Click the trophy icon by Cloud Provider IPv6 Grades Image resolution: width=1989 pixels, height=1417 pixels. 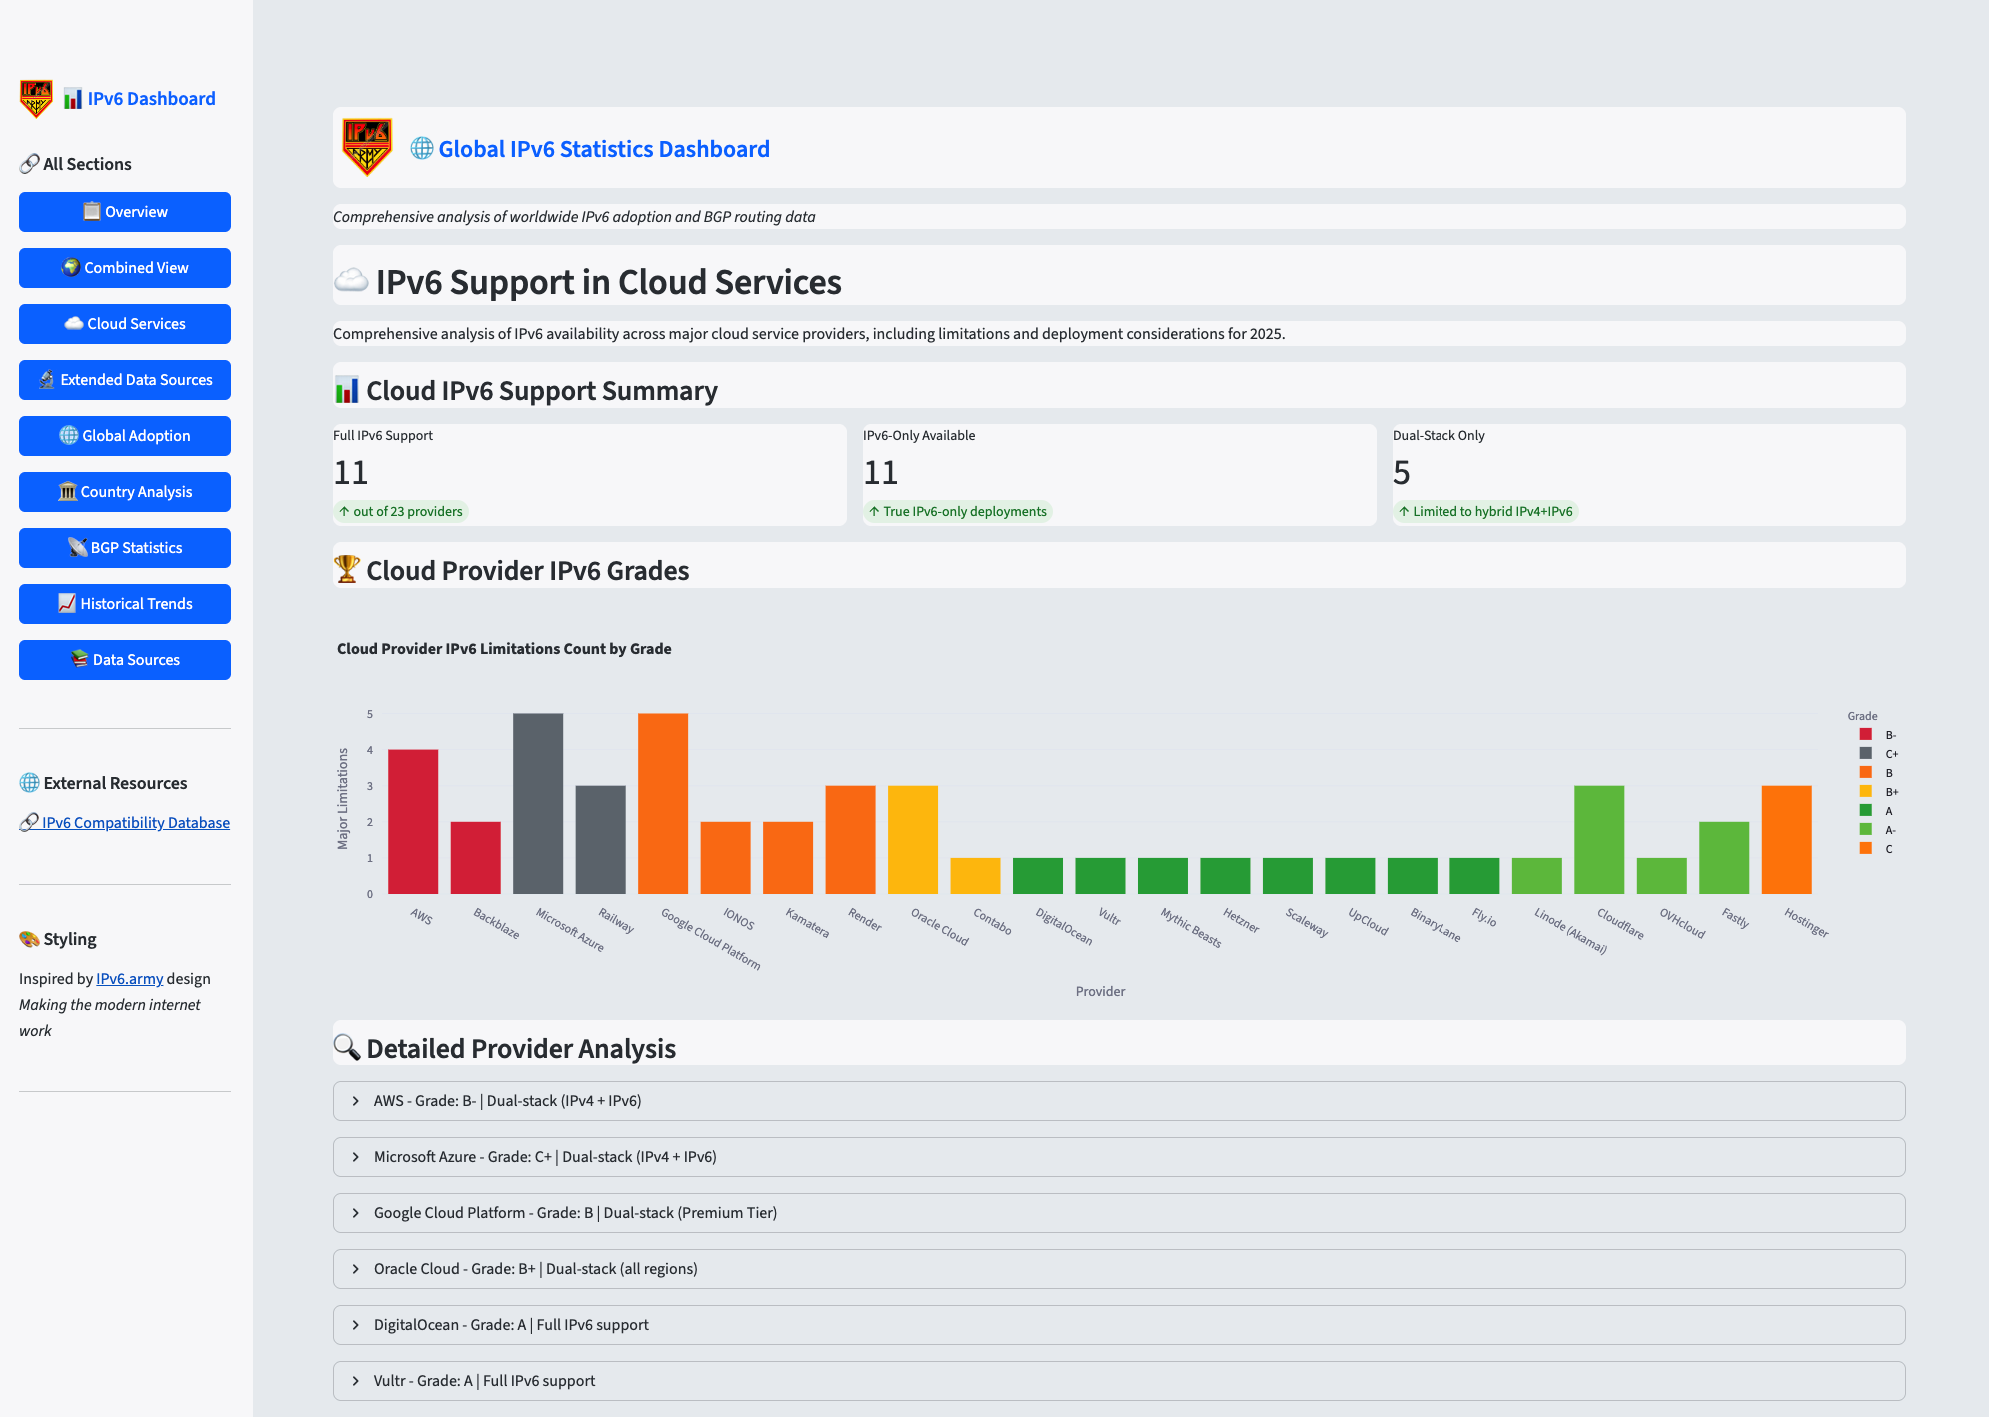[346, 570]
